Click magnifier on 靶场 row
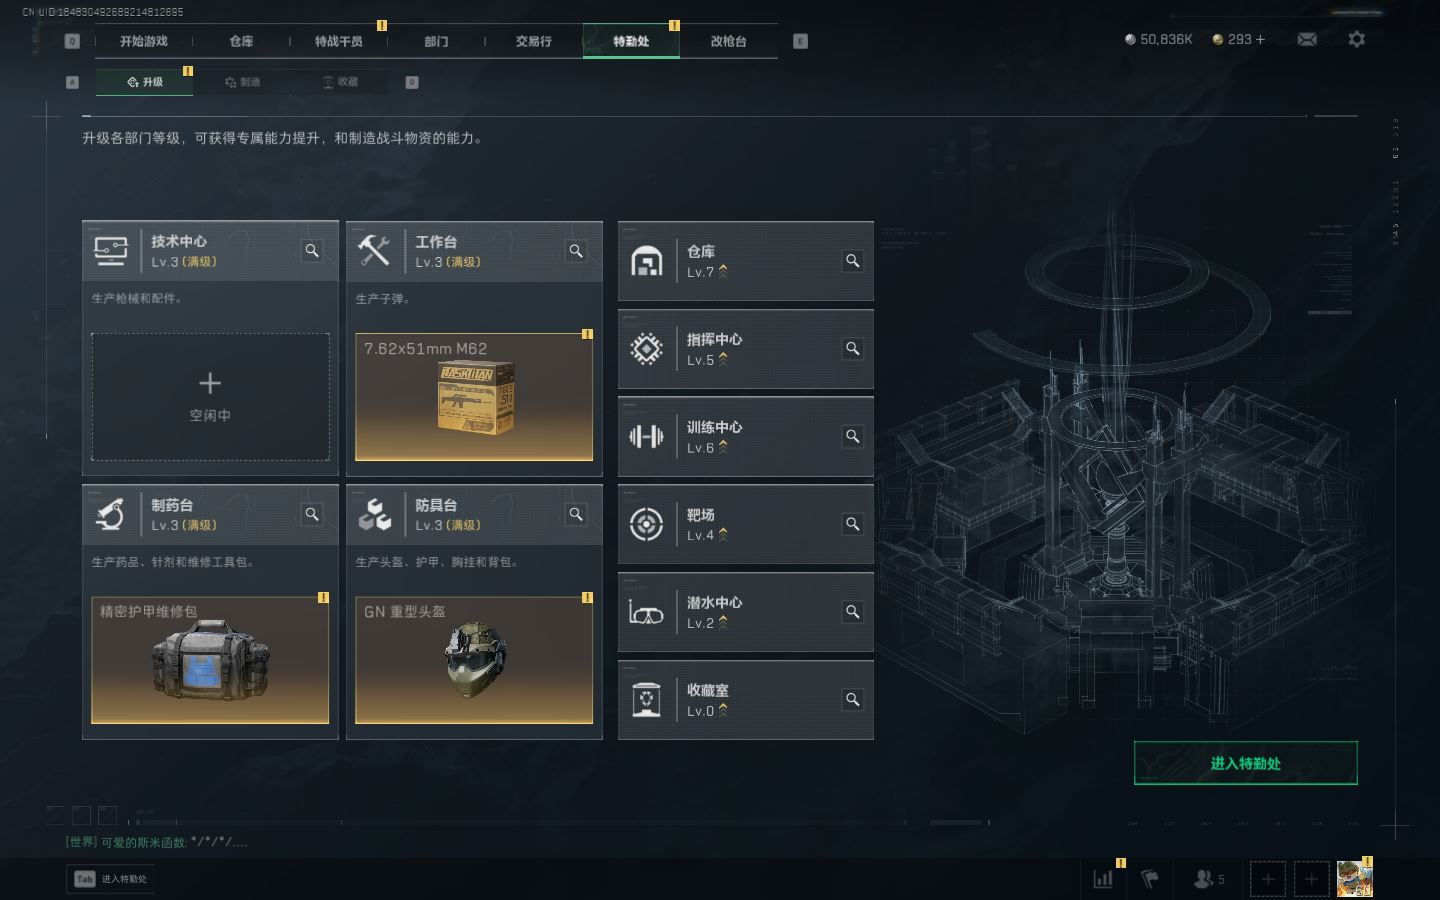Image resolution: width=1440 pixels, height=900 pixels. 853,524
